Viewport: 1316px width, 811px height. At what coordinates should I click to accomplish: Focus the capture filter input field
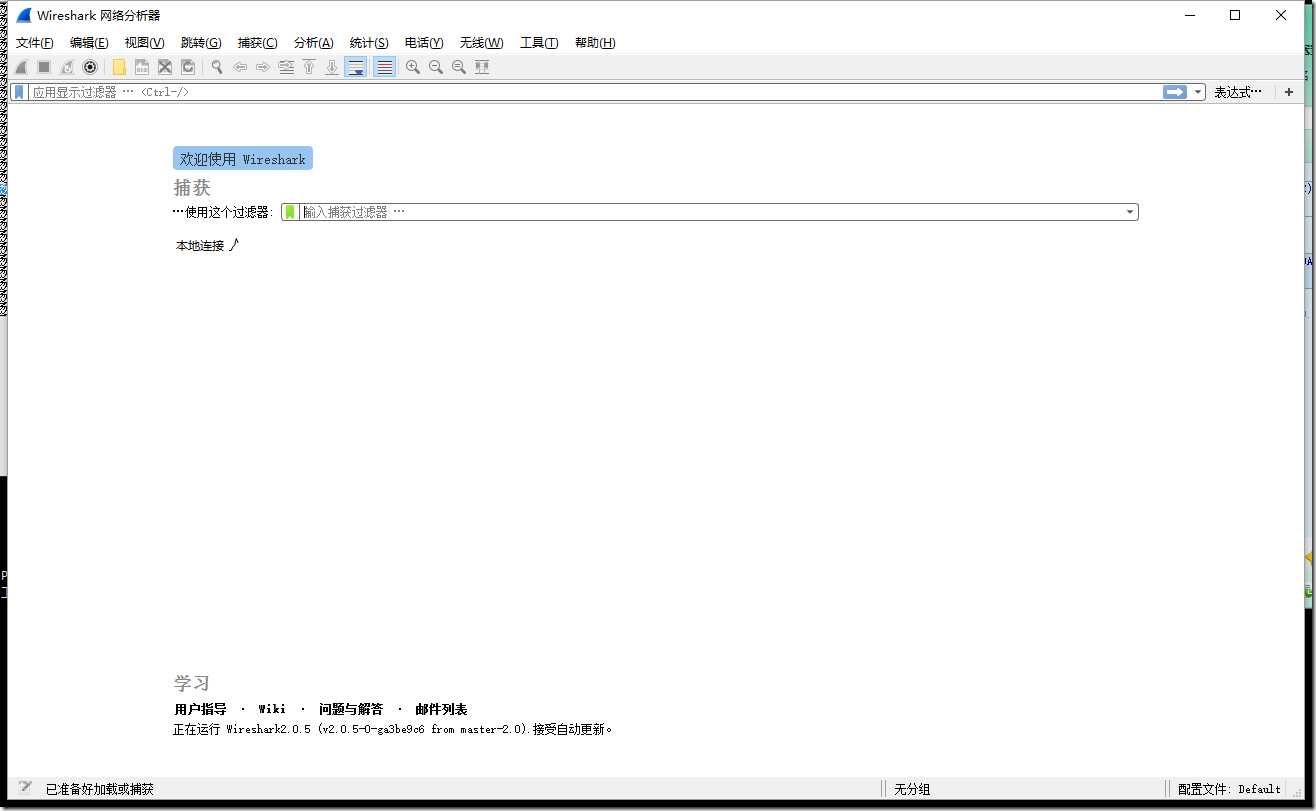[x=710, y=212]
